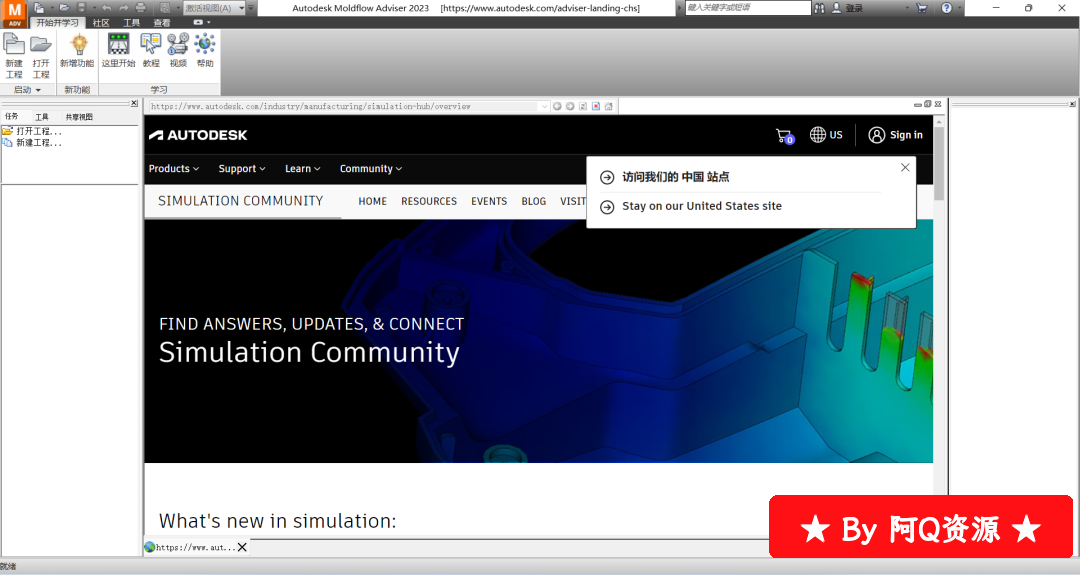This screenshot has height=575, width=1080.
Task: Click the undo arrow in quick access toolbar
Action: click(107, 8)
